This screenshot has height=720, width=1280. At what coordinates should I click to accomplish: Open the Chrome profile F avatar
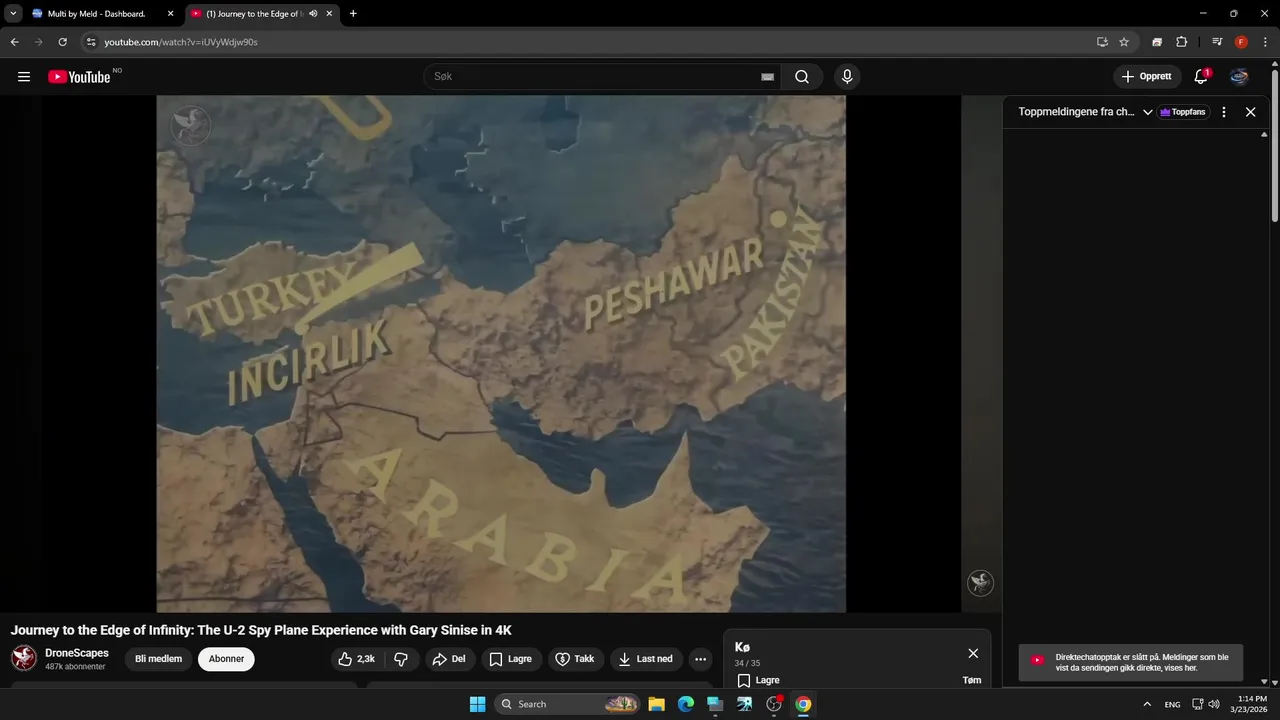(1241, 42)
